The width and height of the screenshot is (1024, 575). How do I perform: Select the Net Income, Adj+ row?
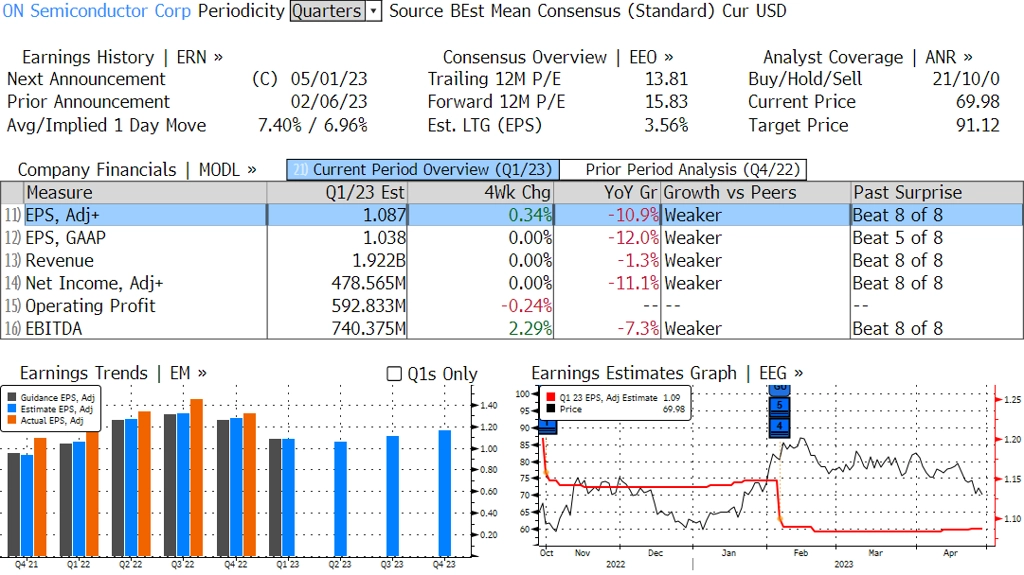512,284
